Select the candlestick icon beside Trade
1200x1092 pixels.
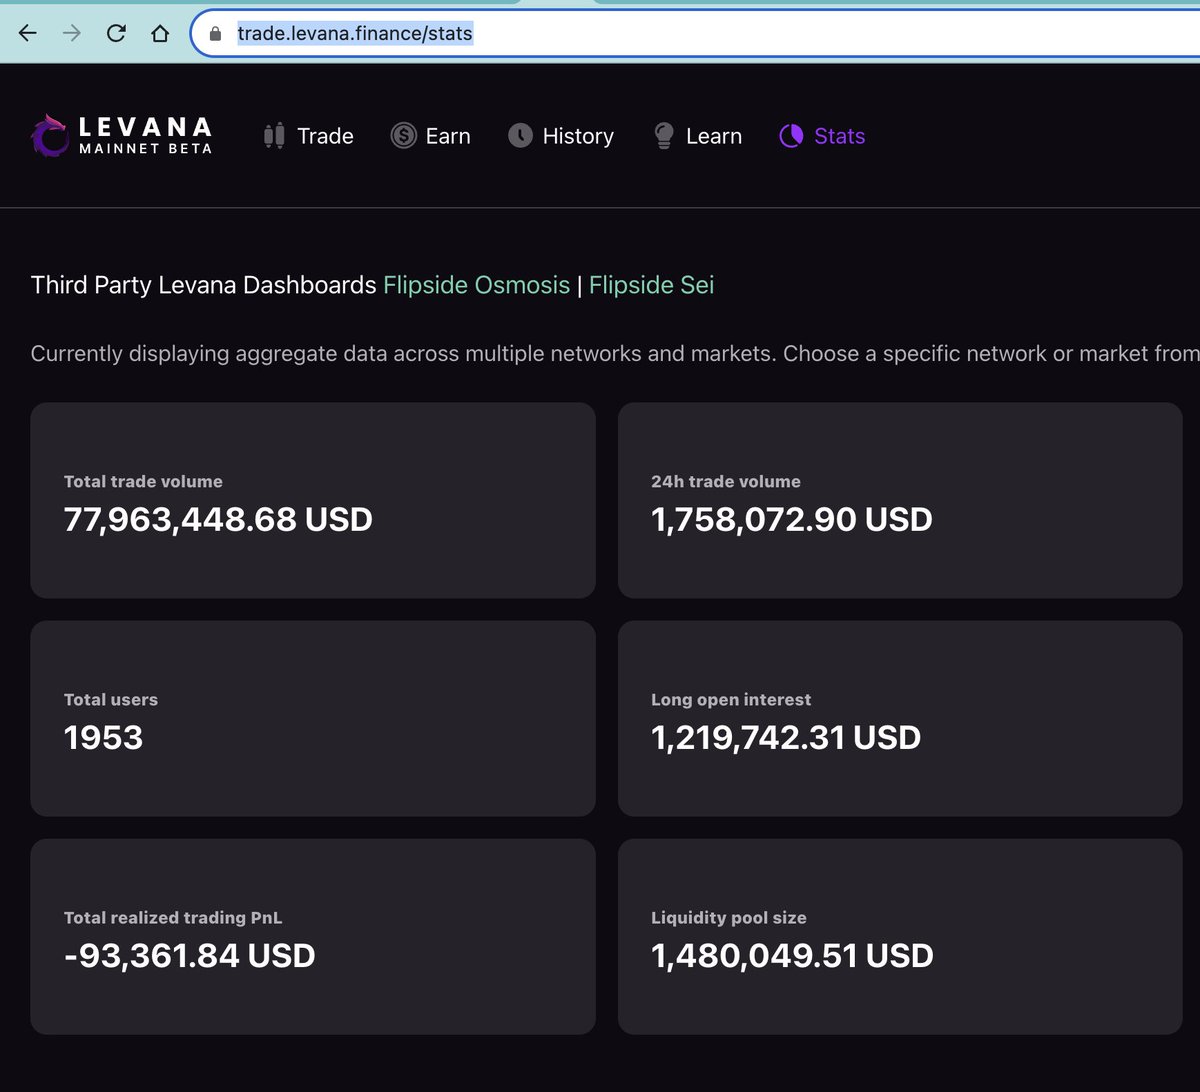(x=274, y=135)
